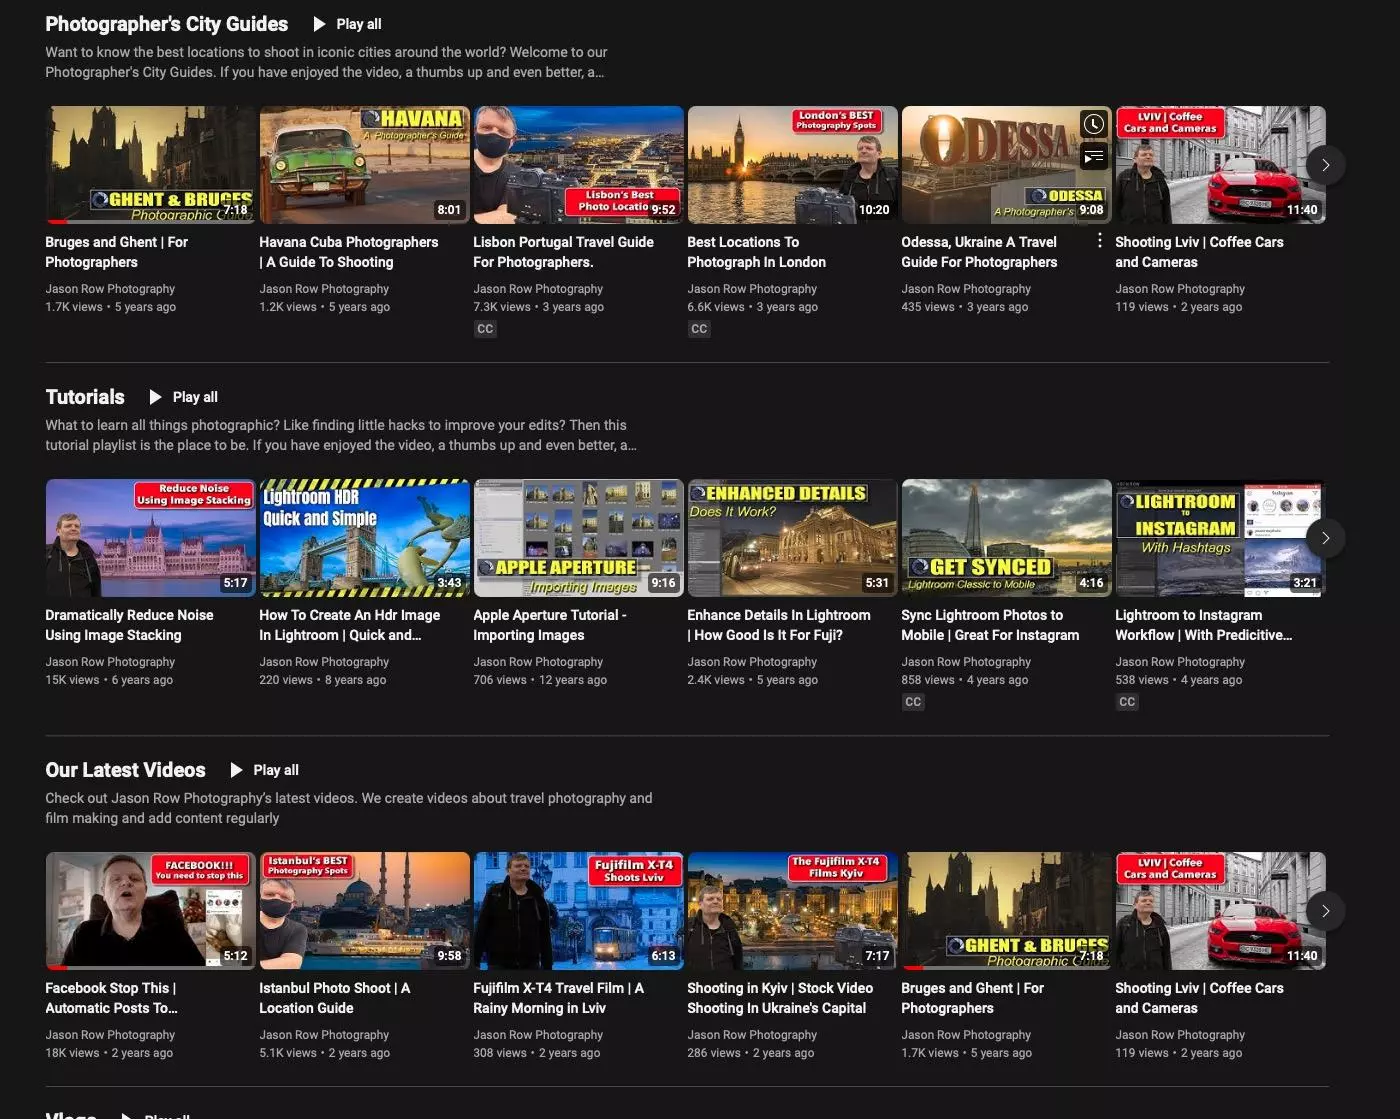This screenshot has height=1119, width=1400.
Task: Click title Shooting in Kyiv Stock Video
Action: (780, 998)
